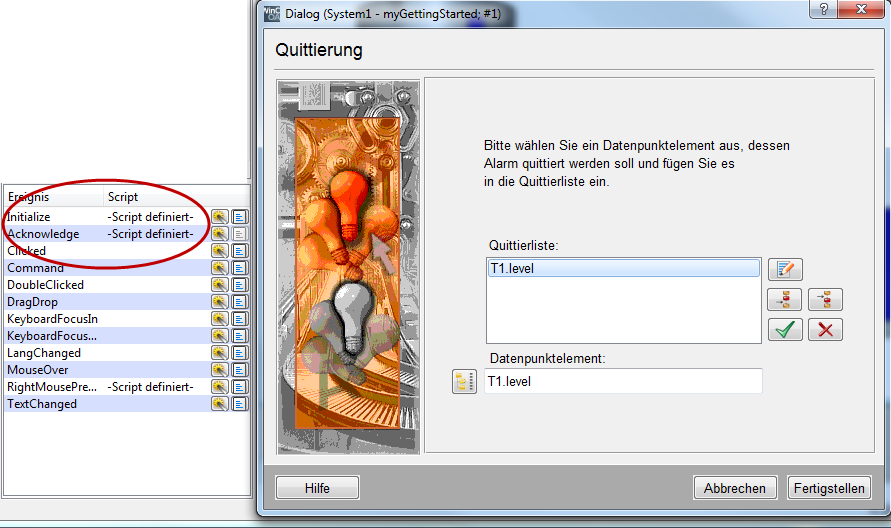Open the script editor icon in the MouseOver row
Screen dimensions: 891x528
240,371
